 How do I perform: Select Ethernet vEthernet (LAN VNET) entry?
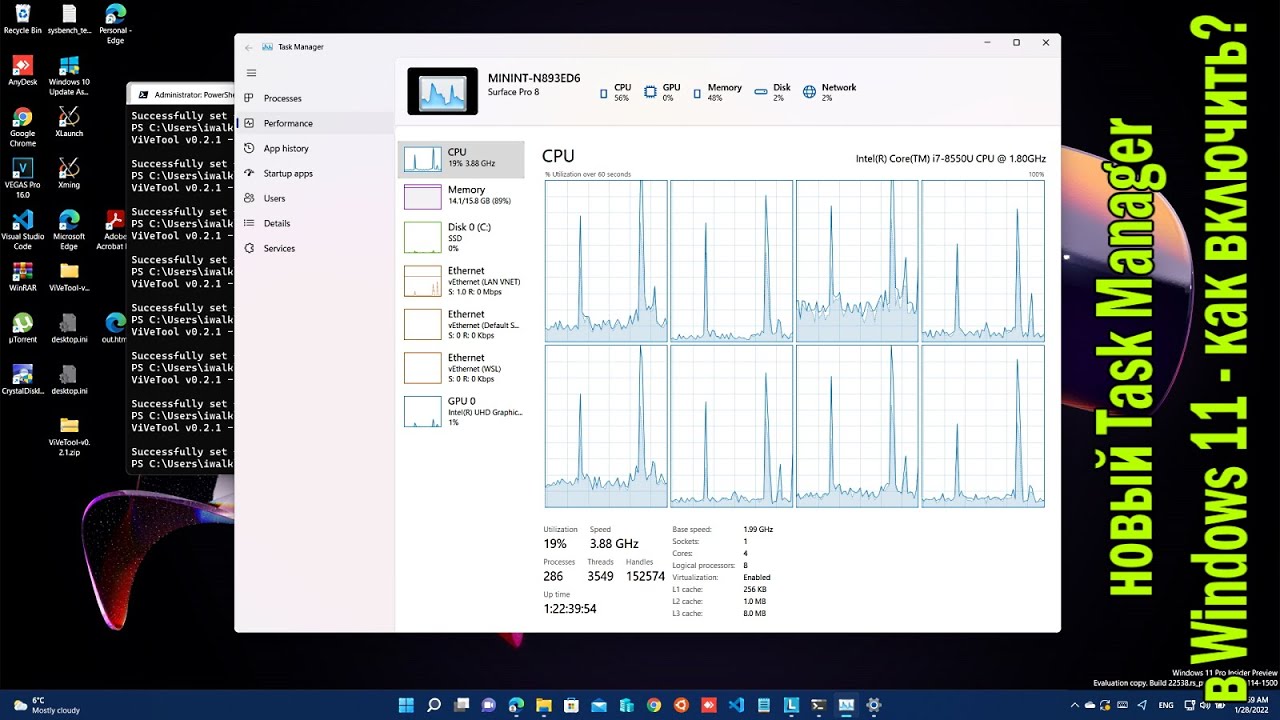(x=461, y=281)
